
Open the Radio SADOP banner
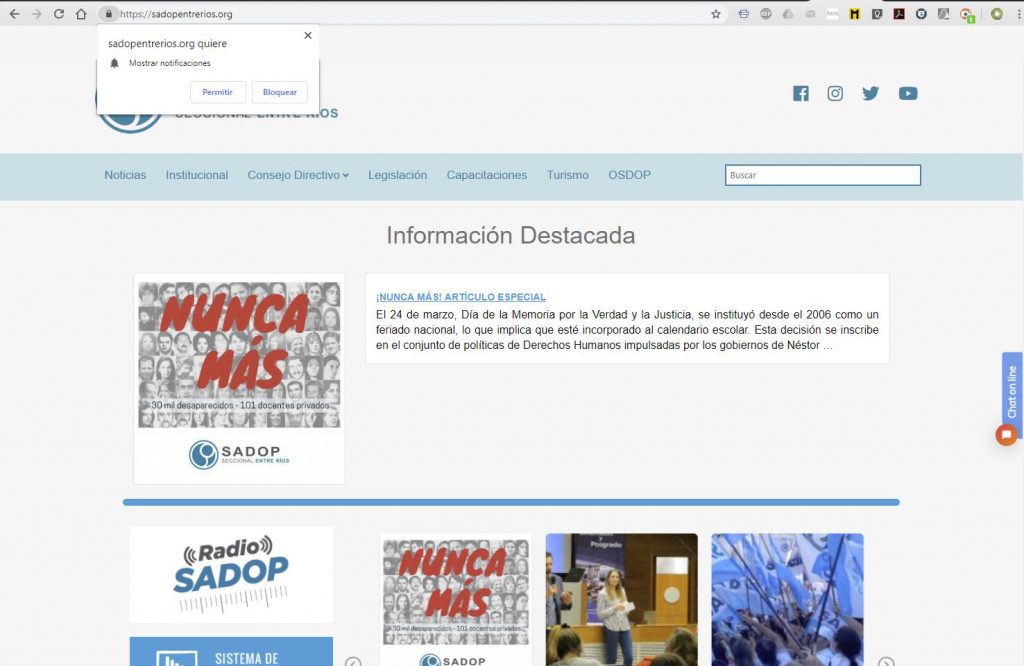[231, 575]
